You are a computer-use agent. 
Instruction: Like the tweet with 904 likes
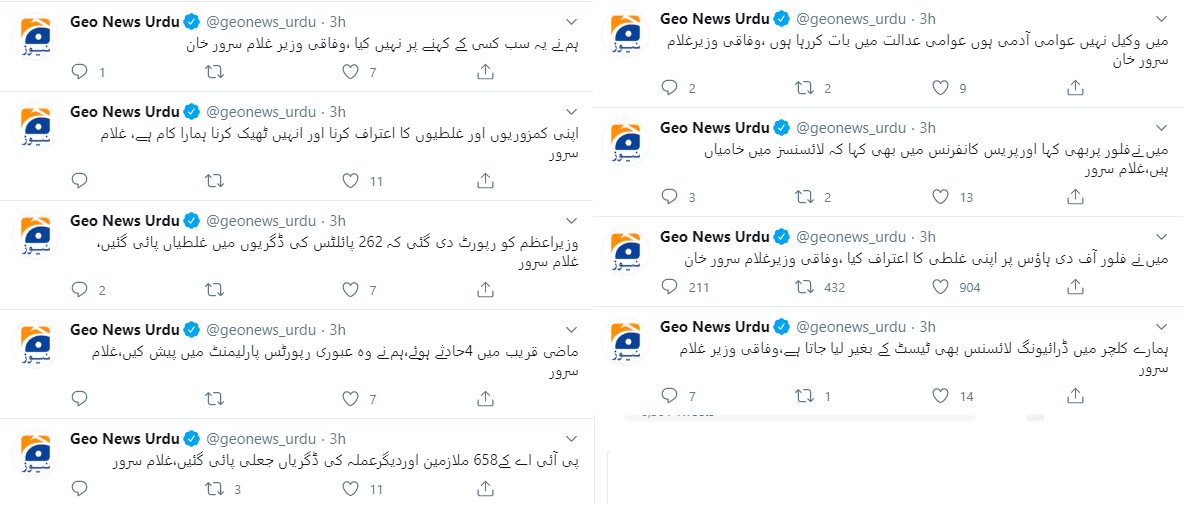click(940, 287)
